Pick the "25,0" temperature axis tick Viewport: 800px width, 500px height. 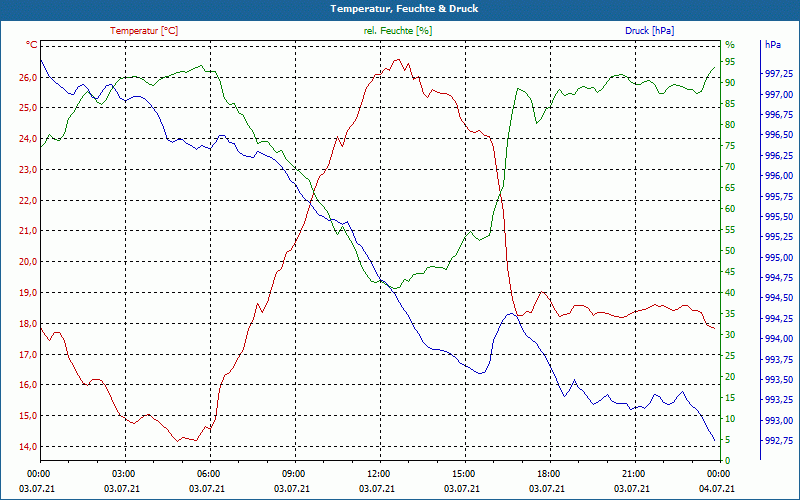coord(28,108)
